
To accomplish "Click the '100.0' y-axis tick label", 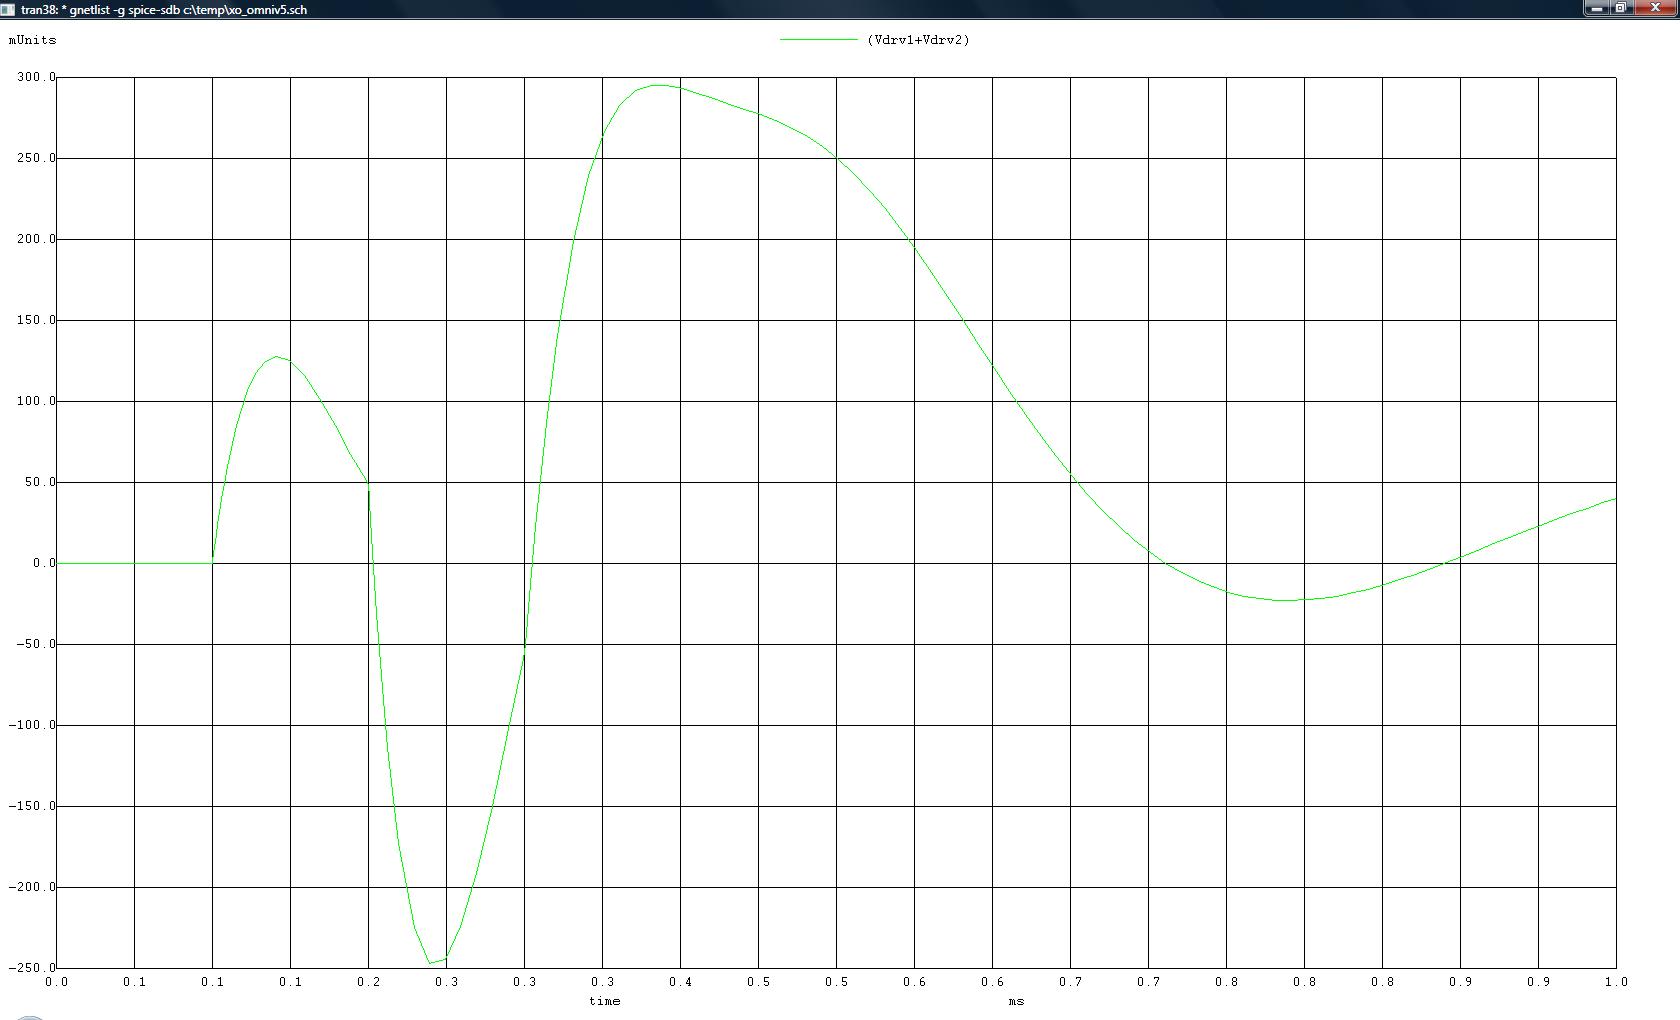I will pyautogui.click(x=35, y=401).
